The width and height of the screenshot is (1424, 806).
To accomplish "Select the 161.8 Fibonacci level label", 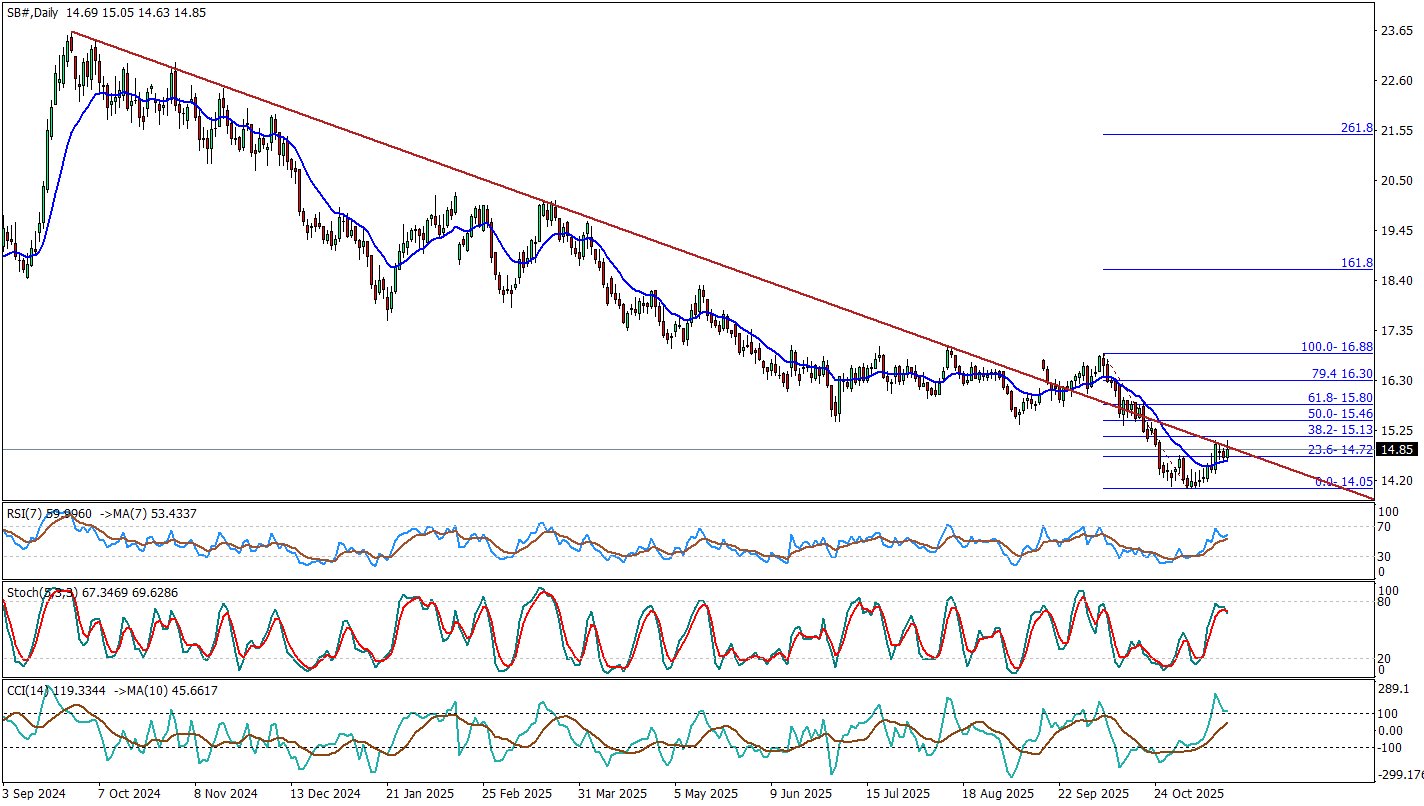I will pos(1356,263).
